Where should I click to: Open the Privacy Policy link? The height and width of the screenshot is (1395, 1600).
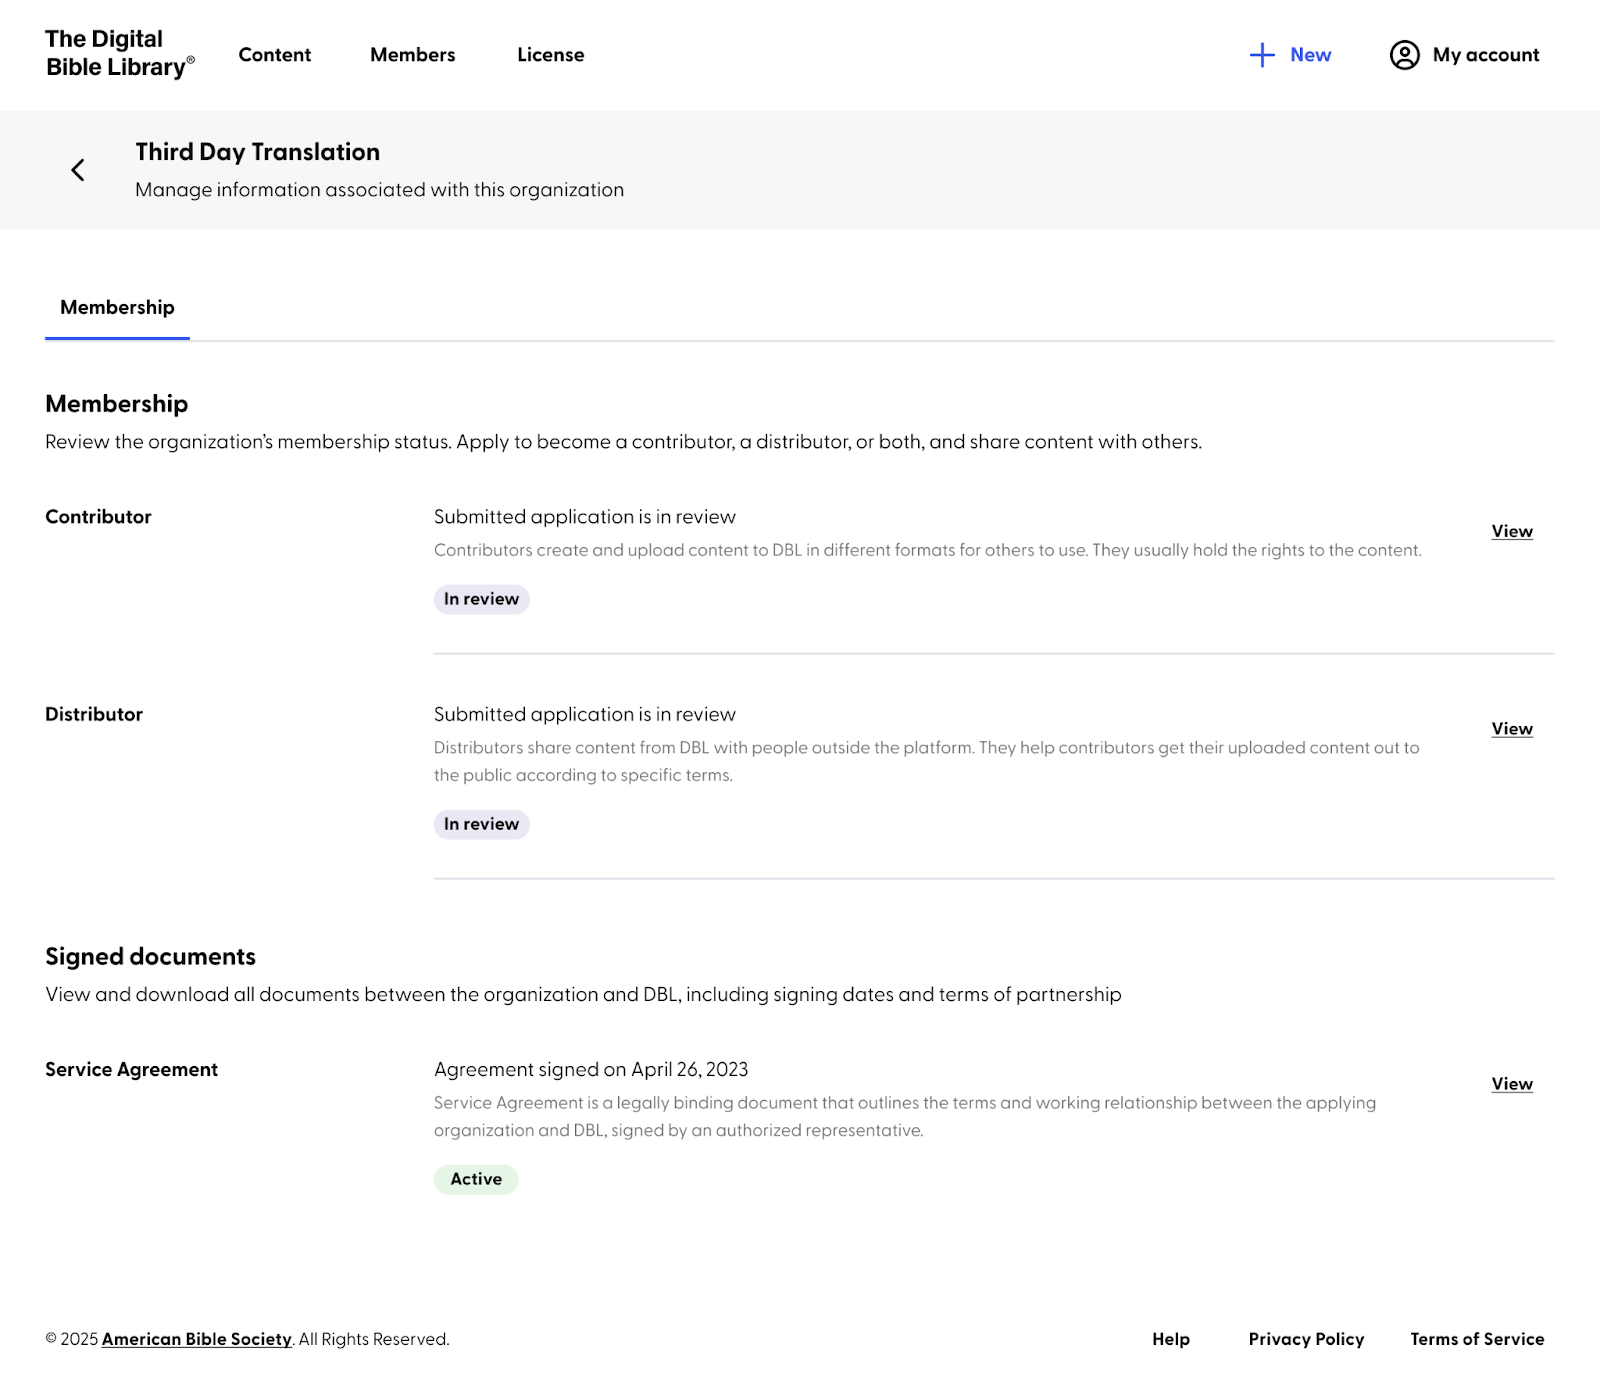(x=1306, y=1339)
